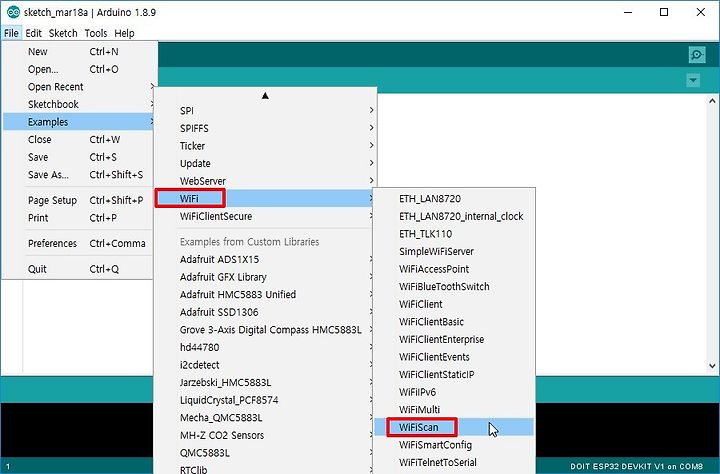Open the WiFiClient example

tap(454, 304)
